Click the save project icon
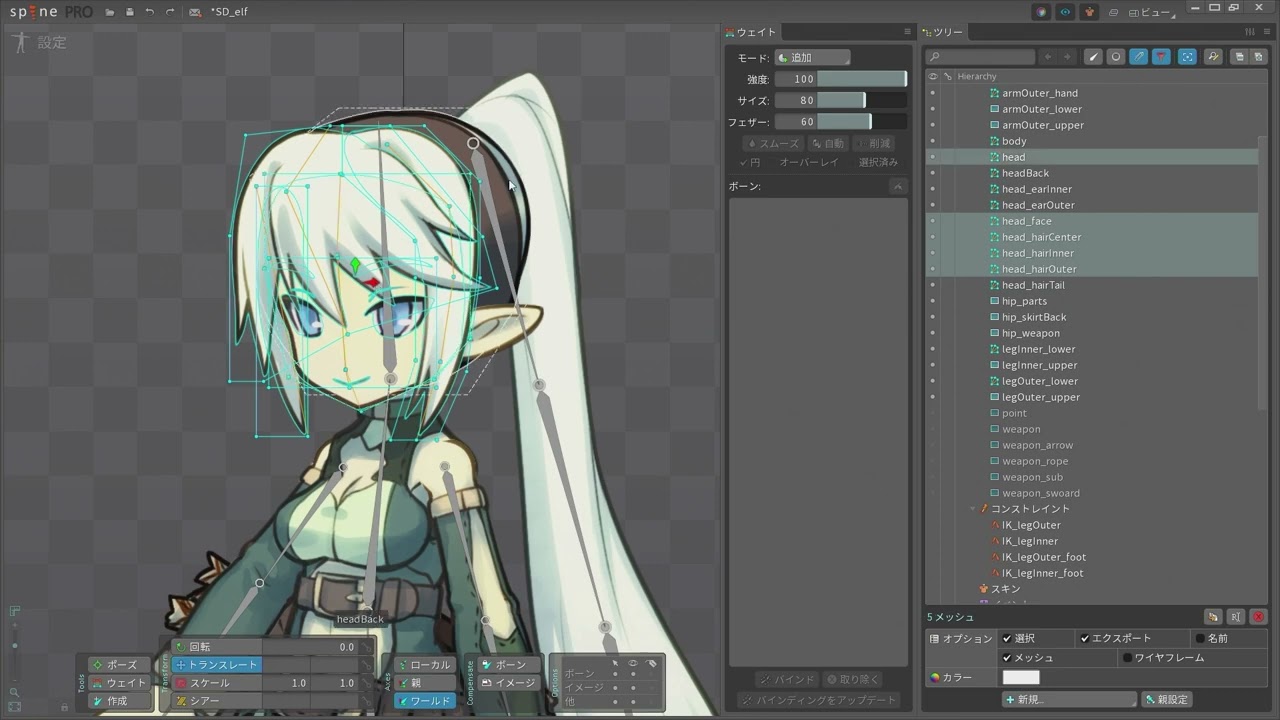The height and width of the screenshot is (720, 1280). [x=129, y=12]
